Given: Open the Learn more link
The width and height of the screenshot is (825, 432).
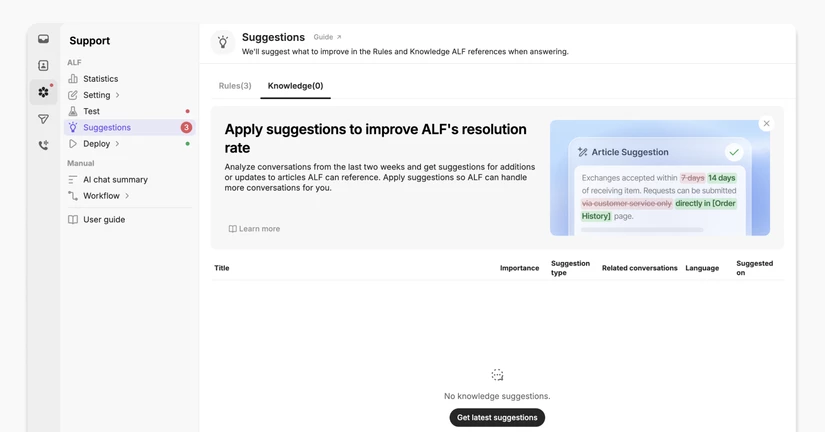Looking at the screenshot, I should coord(254,229).
